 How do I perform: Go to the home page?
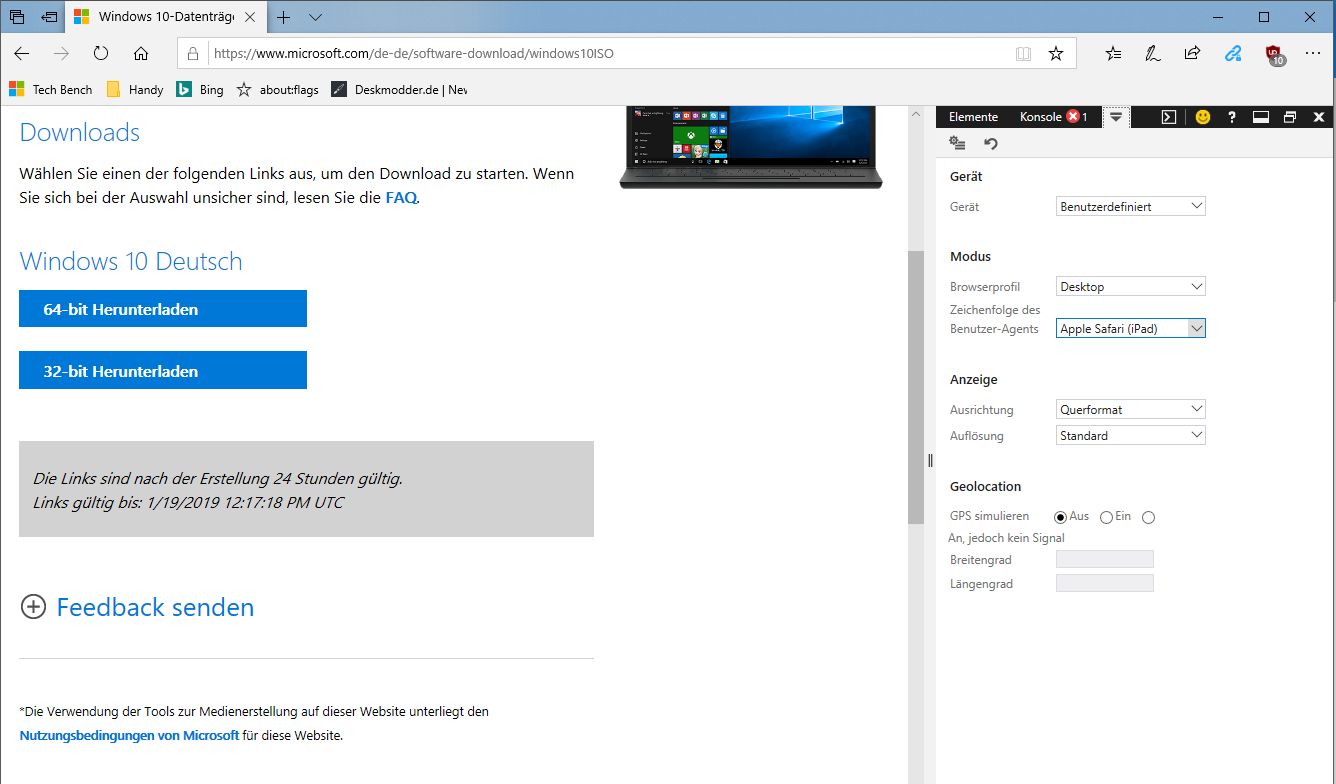(x=141, y=53)
